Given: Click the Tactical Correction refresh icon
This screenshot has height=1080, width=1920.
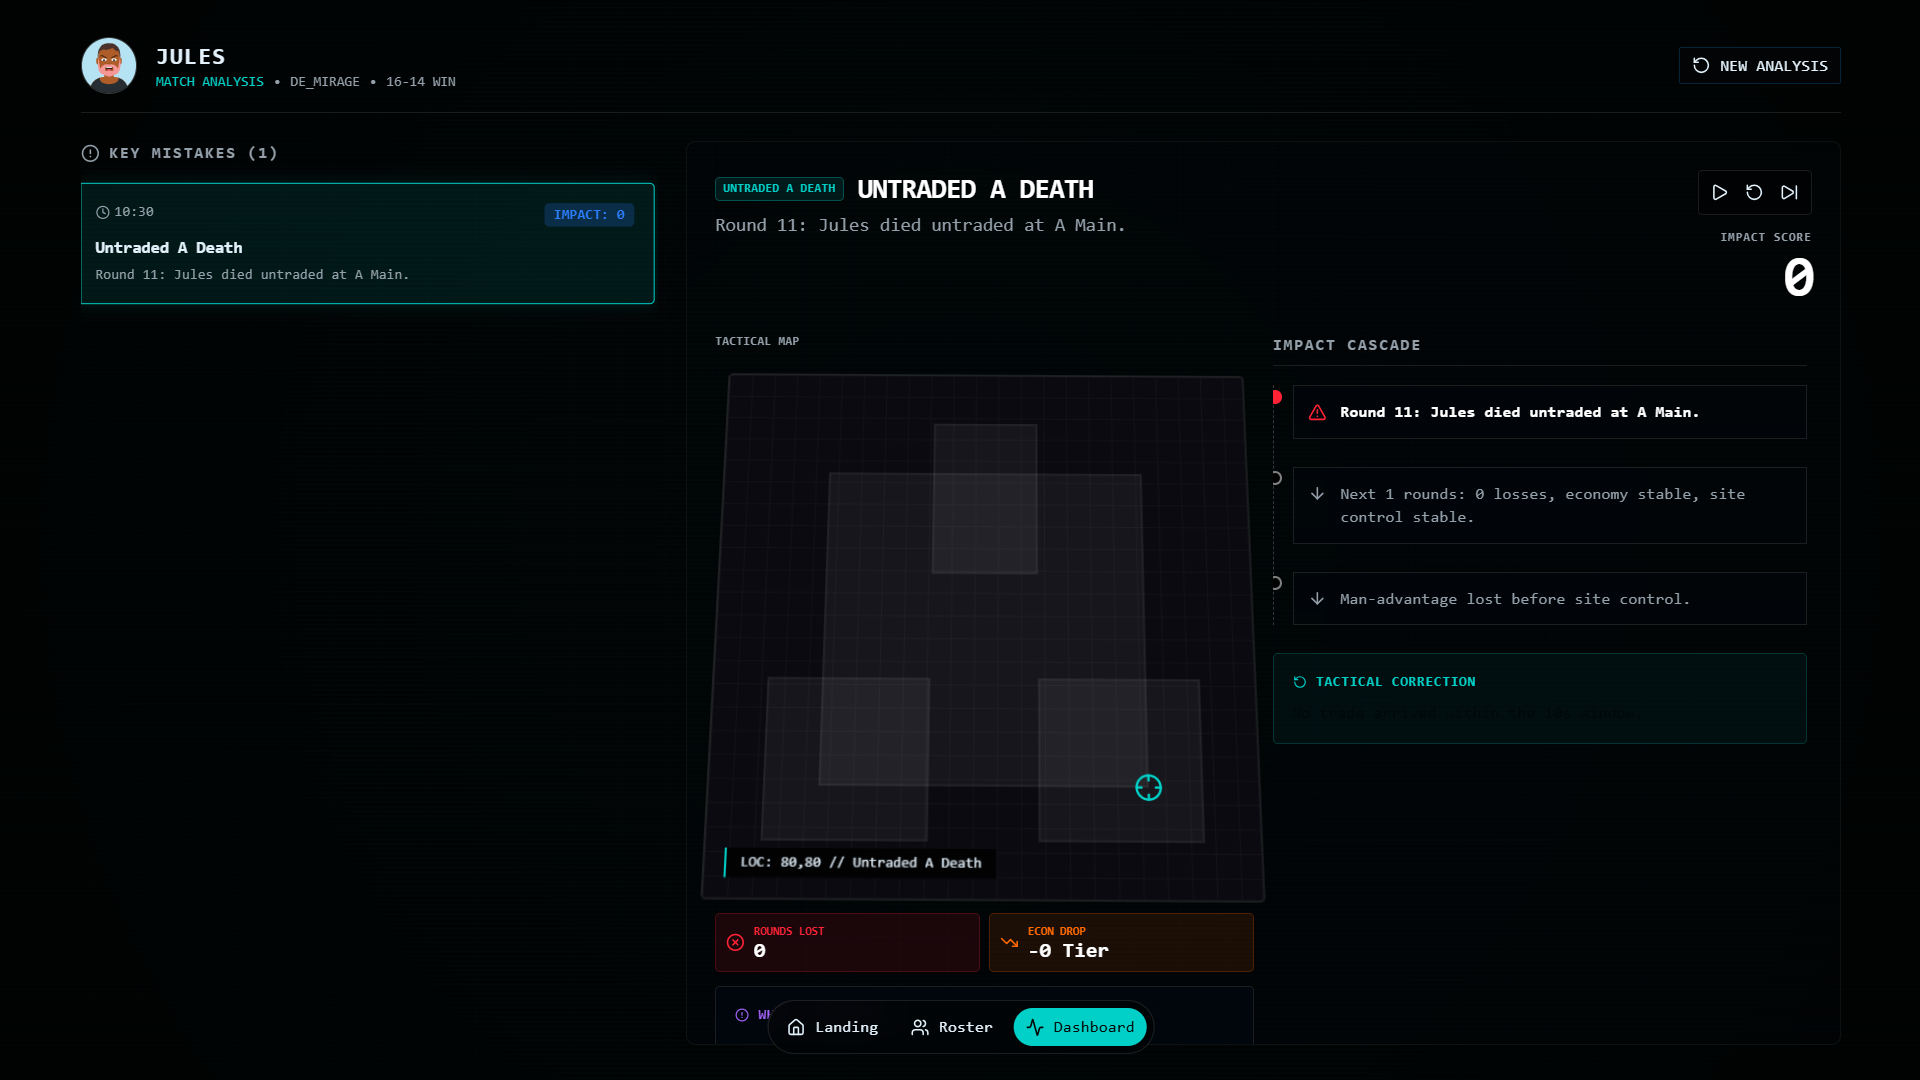Looking at the screenshot, I should pyautogui.click(x=1299, y=682).
